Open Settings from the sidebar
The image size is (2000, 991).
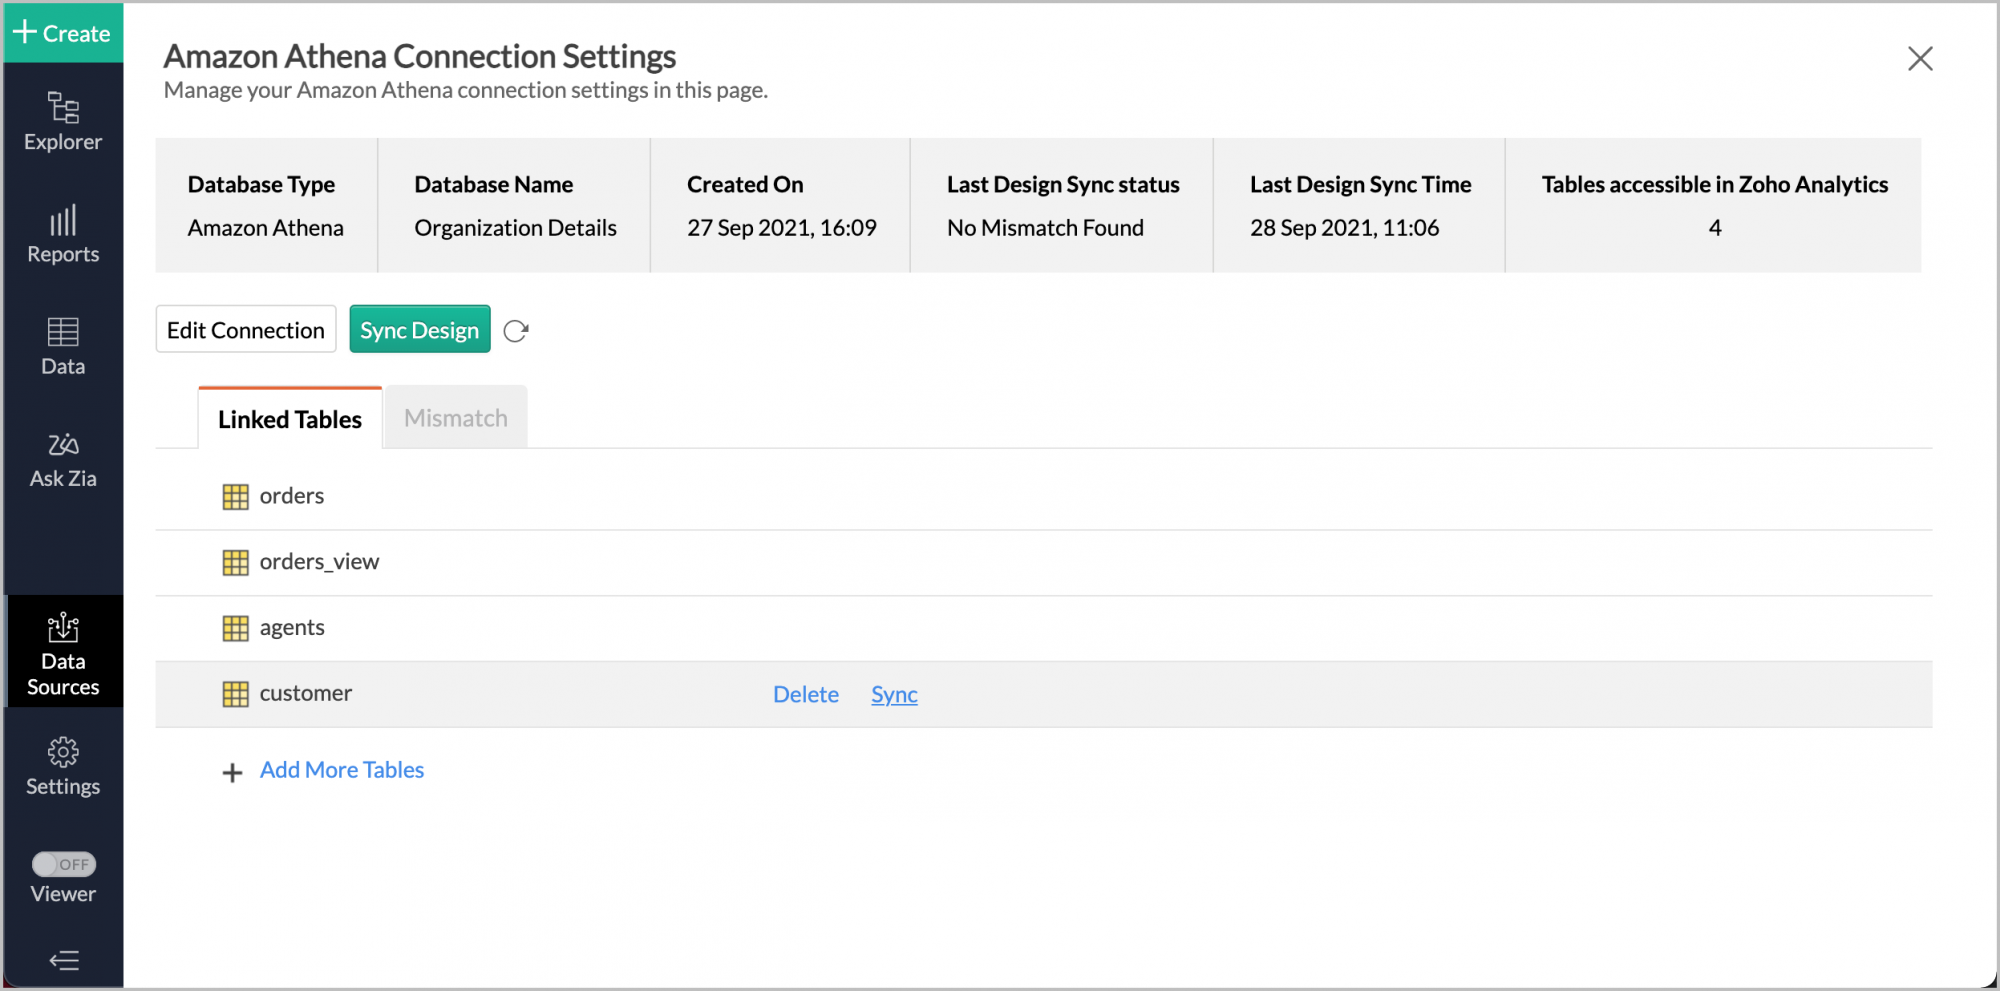[62, 765]
